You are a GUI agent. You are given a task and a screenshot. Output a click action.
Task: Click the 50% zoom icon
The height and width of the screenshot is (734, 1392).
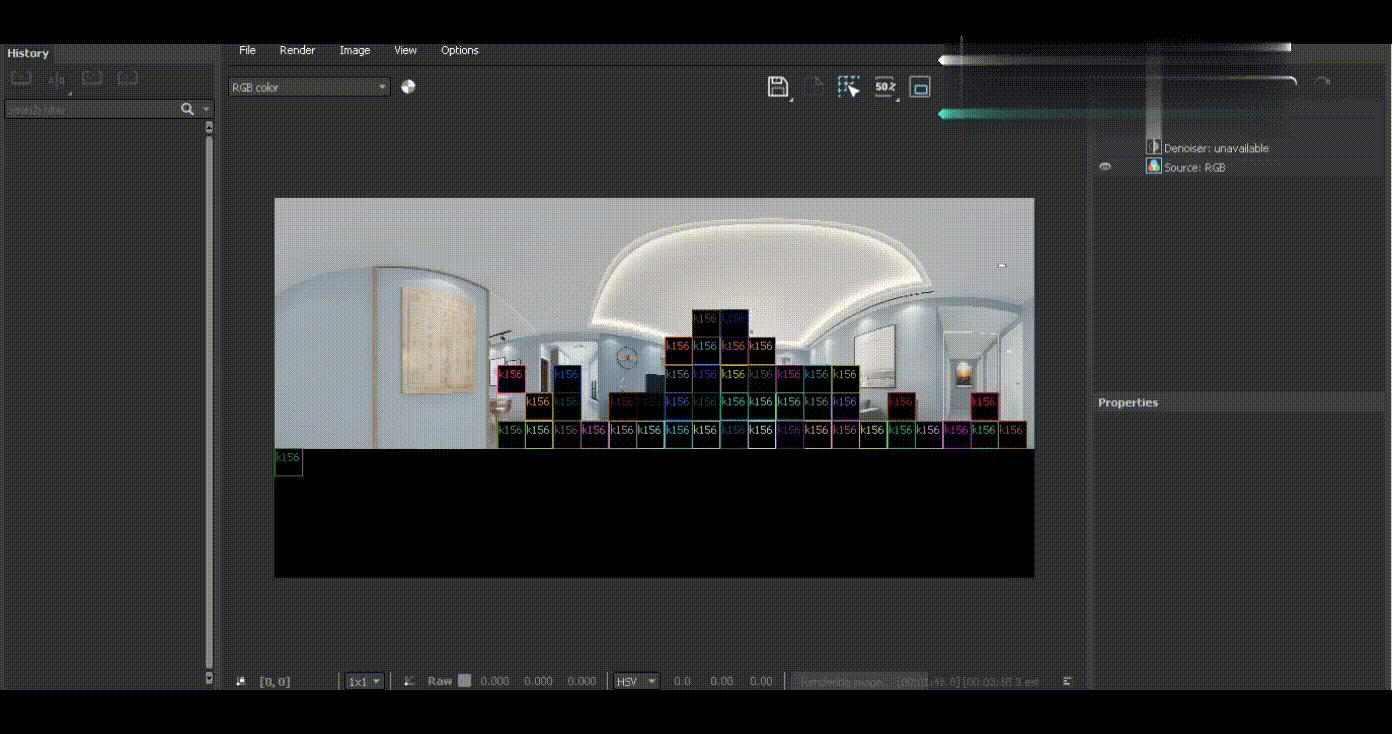pyautogui.click(x=885, y=87)
